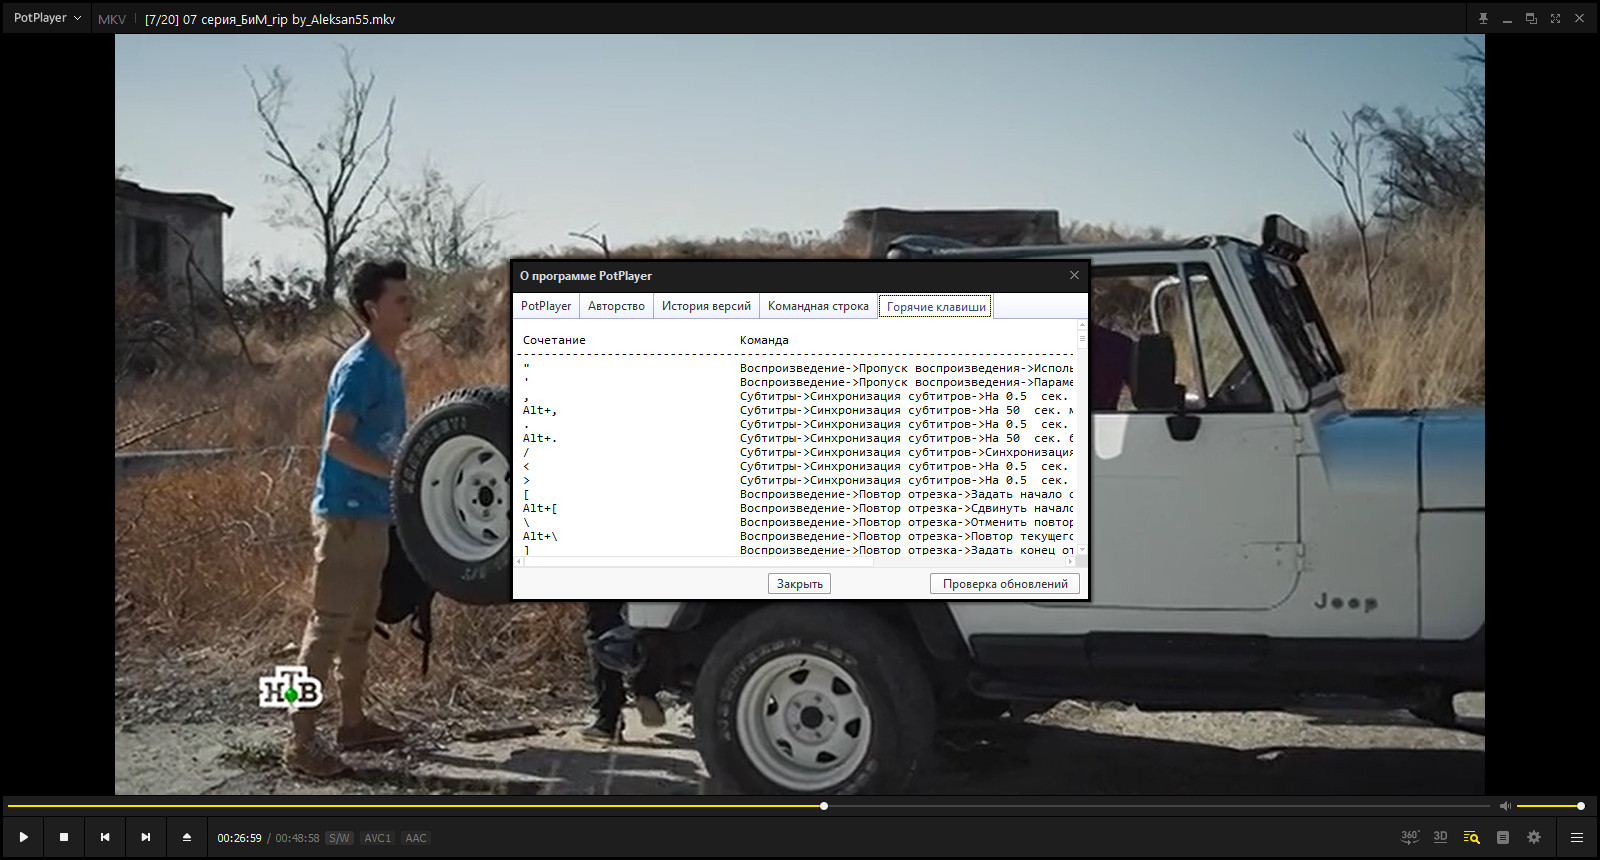The width and height of the screenshot is (1600, 860).
Task: Open the control panel gear icon
Action: [x=1534, y=837]
